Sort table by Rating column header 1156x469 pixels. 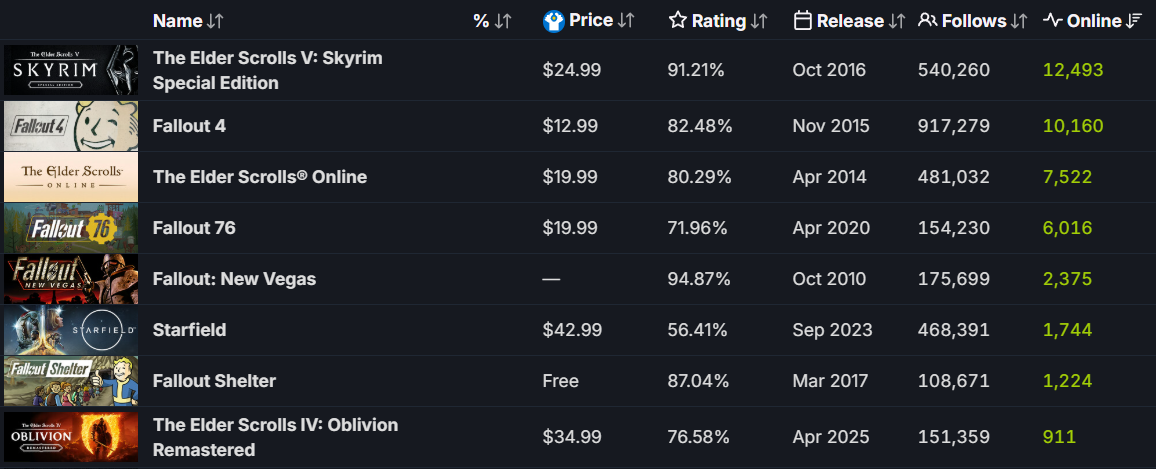pyautogui.click(x=719, y=21)
